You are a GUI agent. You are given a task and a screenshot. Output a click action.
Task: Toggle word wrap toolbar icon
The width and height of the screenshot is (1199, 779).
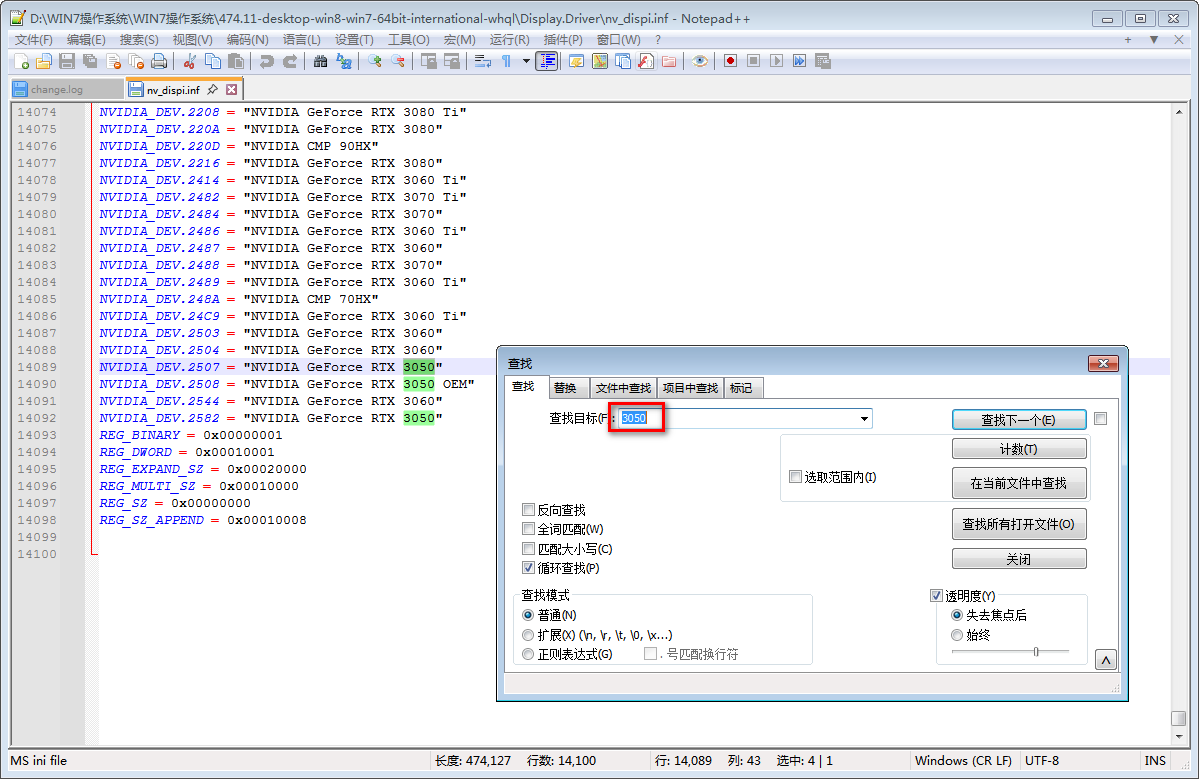click(483, 61)
